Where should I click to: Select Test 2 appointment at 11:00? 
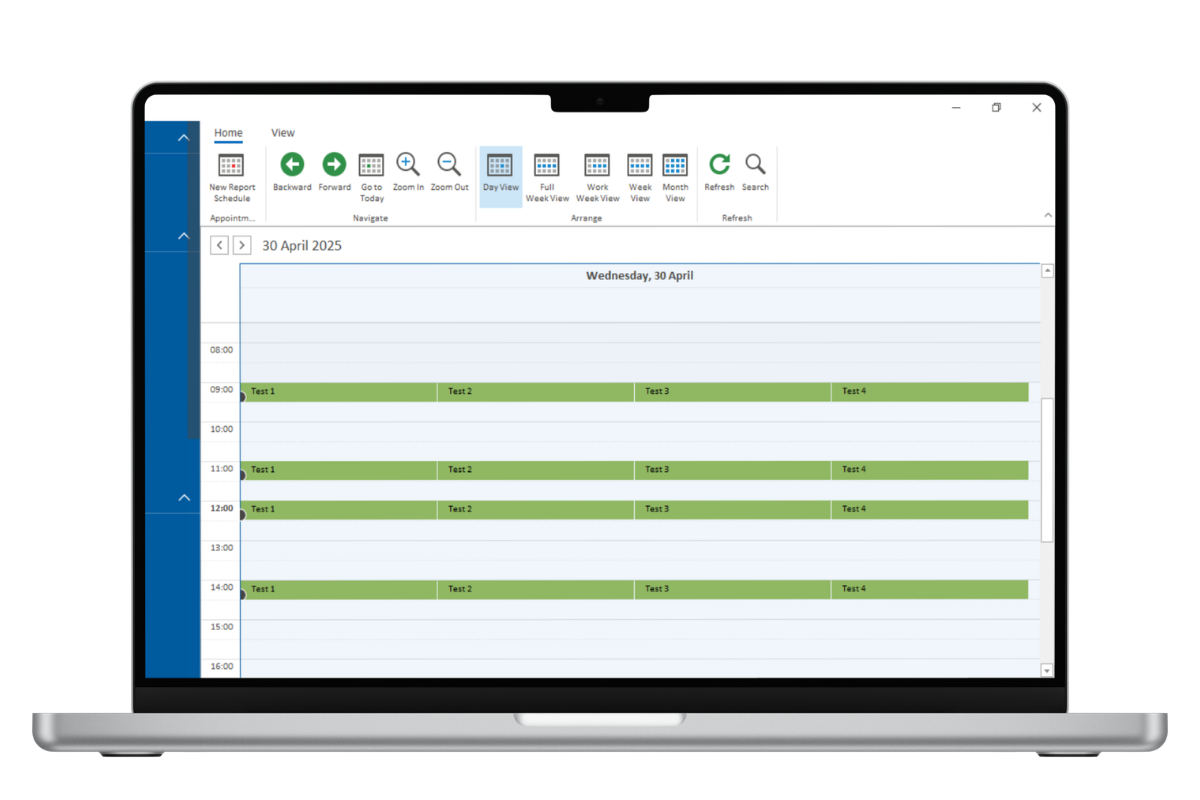[x=536, y=470]
